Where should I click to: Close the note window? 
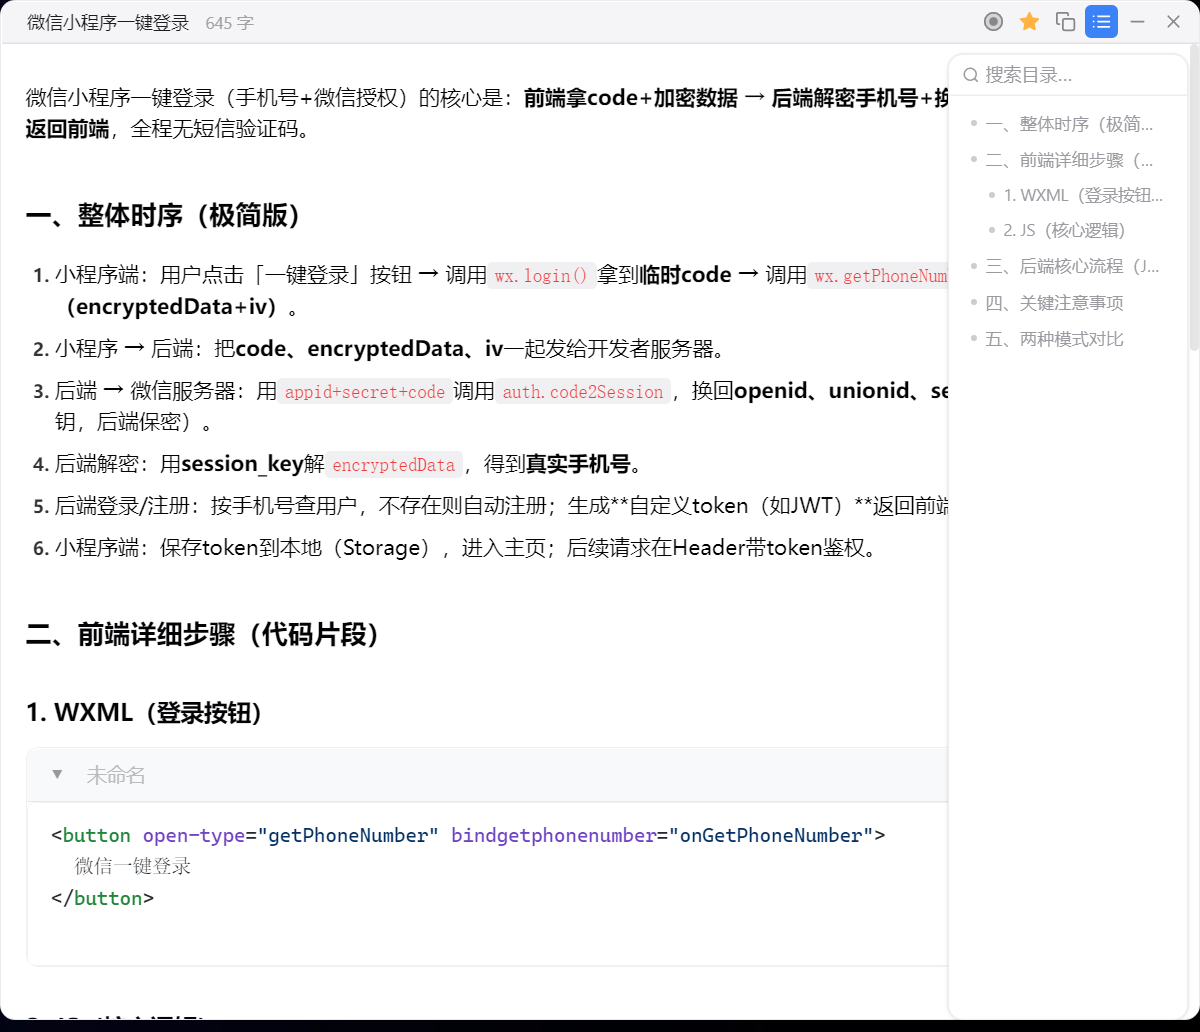tap(1173, 22)
